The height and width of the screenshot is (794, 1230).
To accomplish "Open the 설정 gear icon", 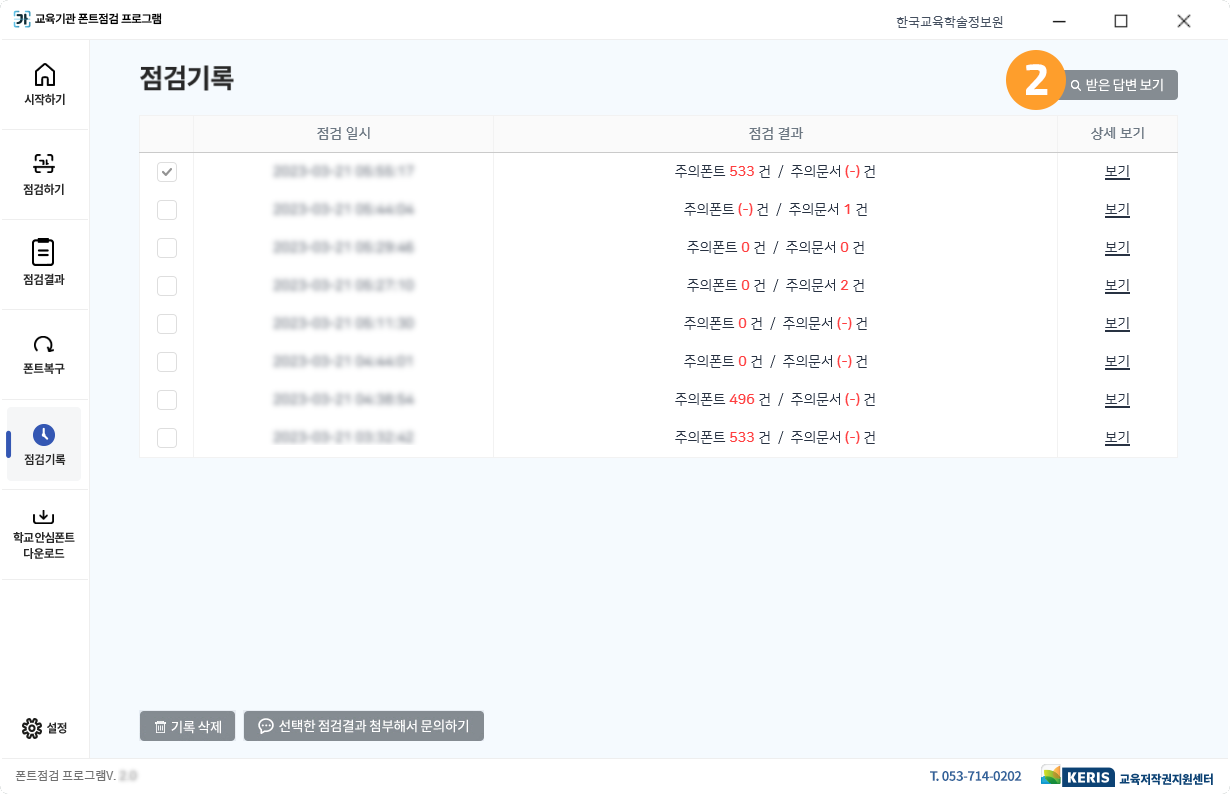I will coord(32,728).
